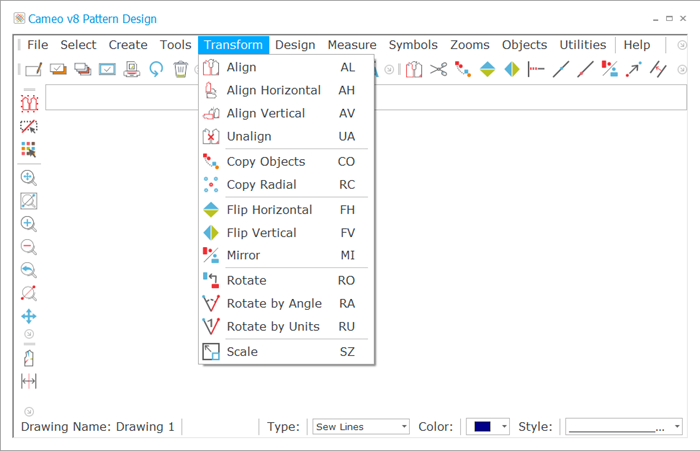Click the trash bin delete icon

[180, 70]
